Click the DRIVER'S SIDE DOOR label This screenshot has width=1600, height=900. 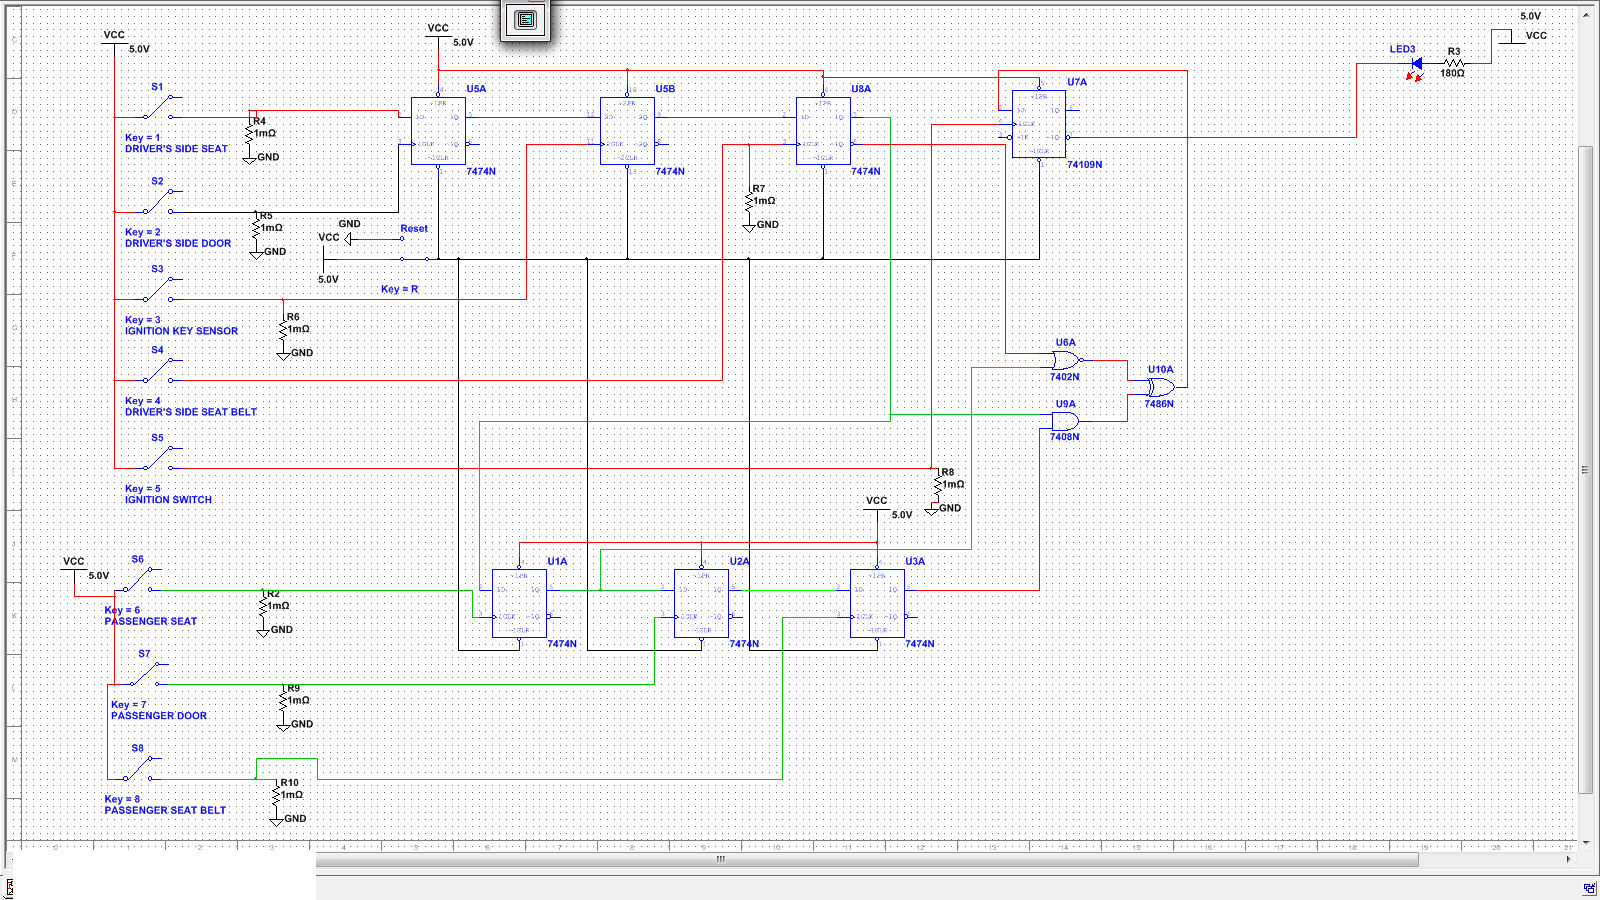tap(178, 243)
